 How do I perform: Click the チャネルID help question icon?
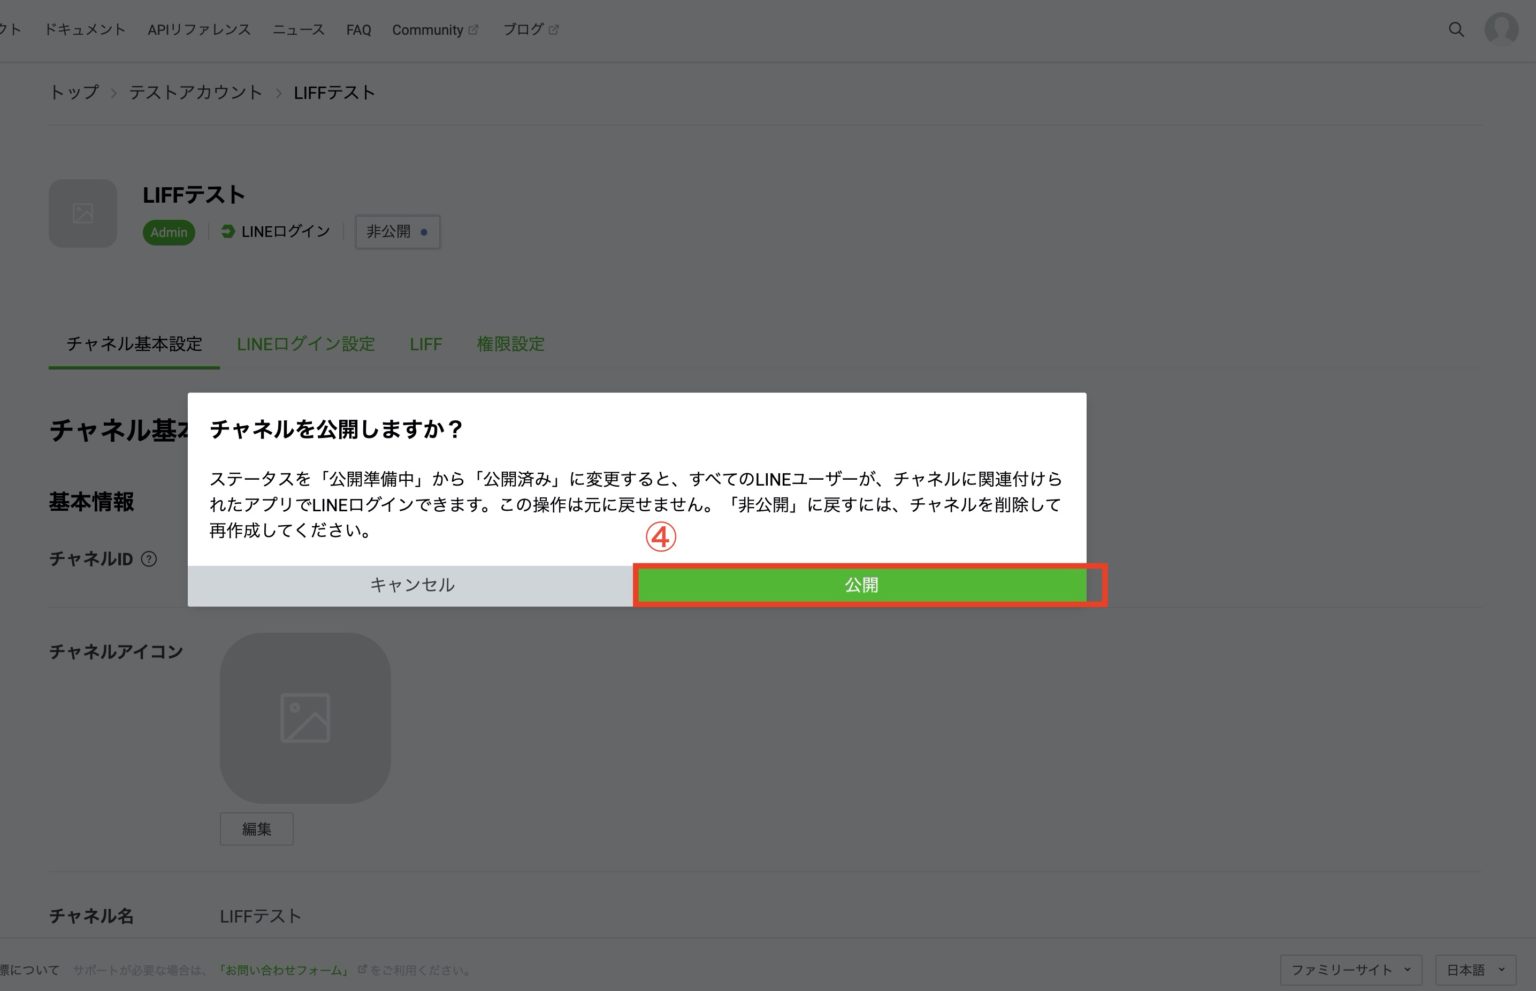(149, 559)
